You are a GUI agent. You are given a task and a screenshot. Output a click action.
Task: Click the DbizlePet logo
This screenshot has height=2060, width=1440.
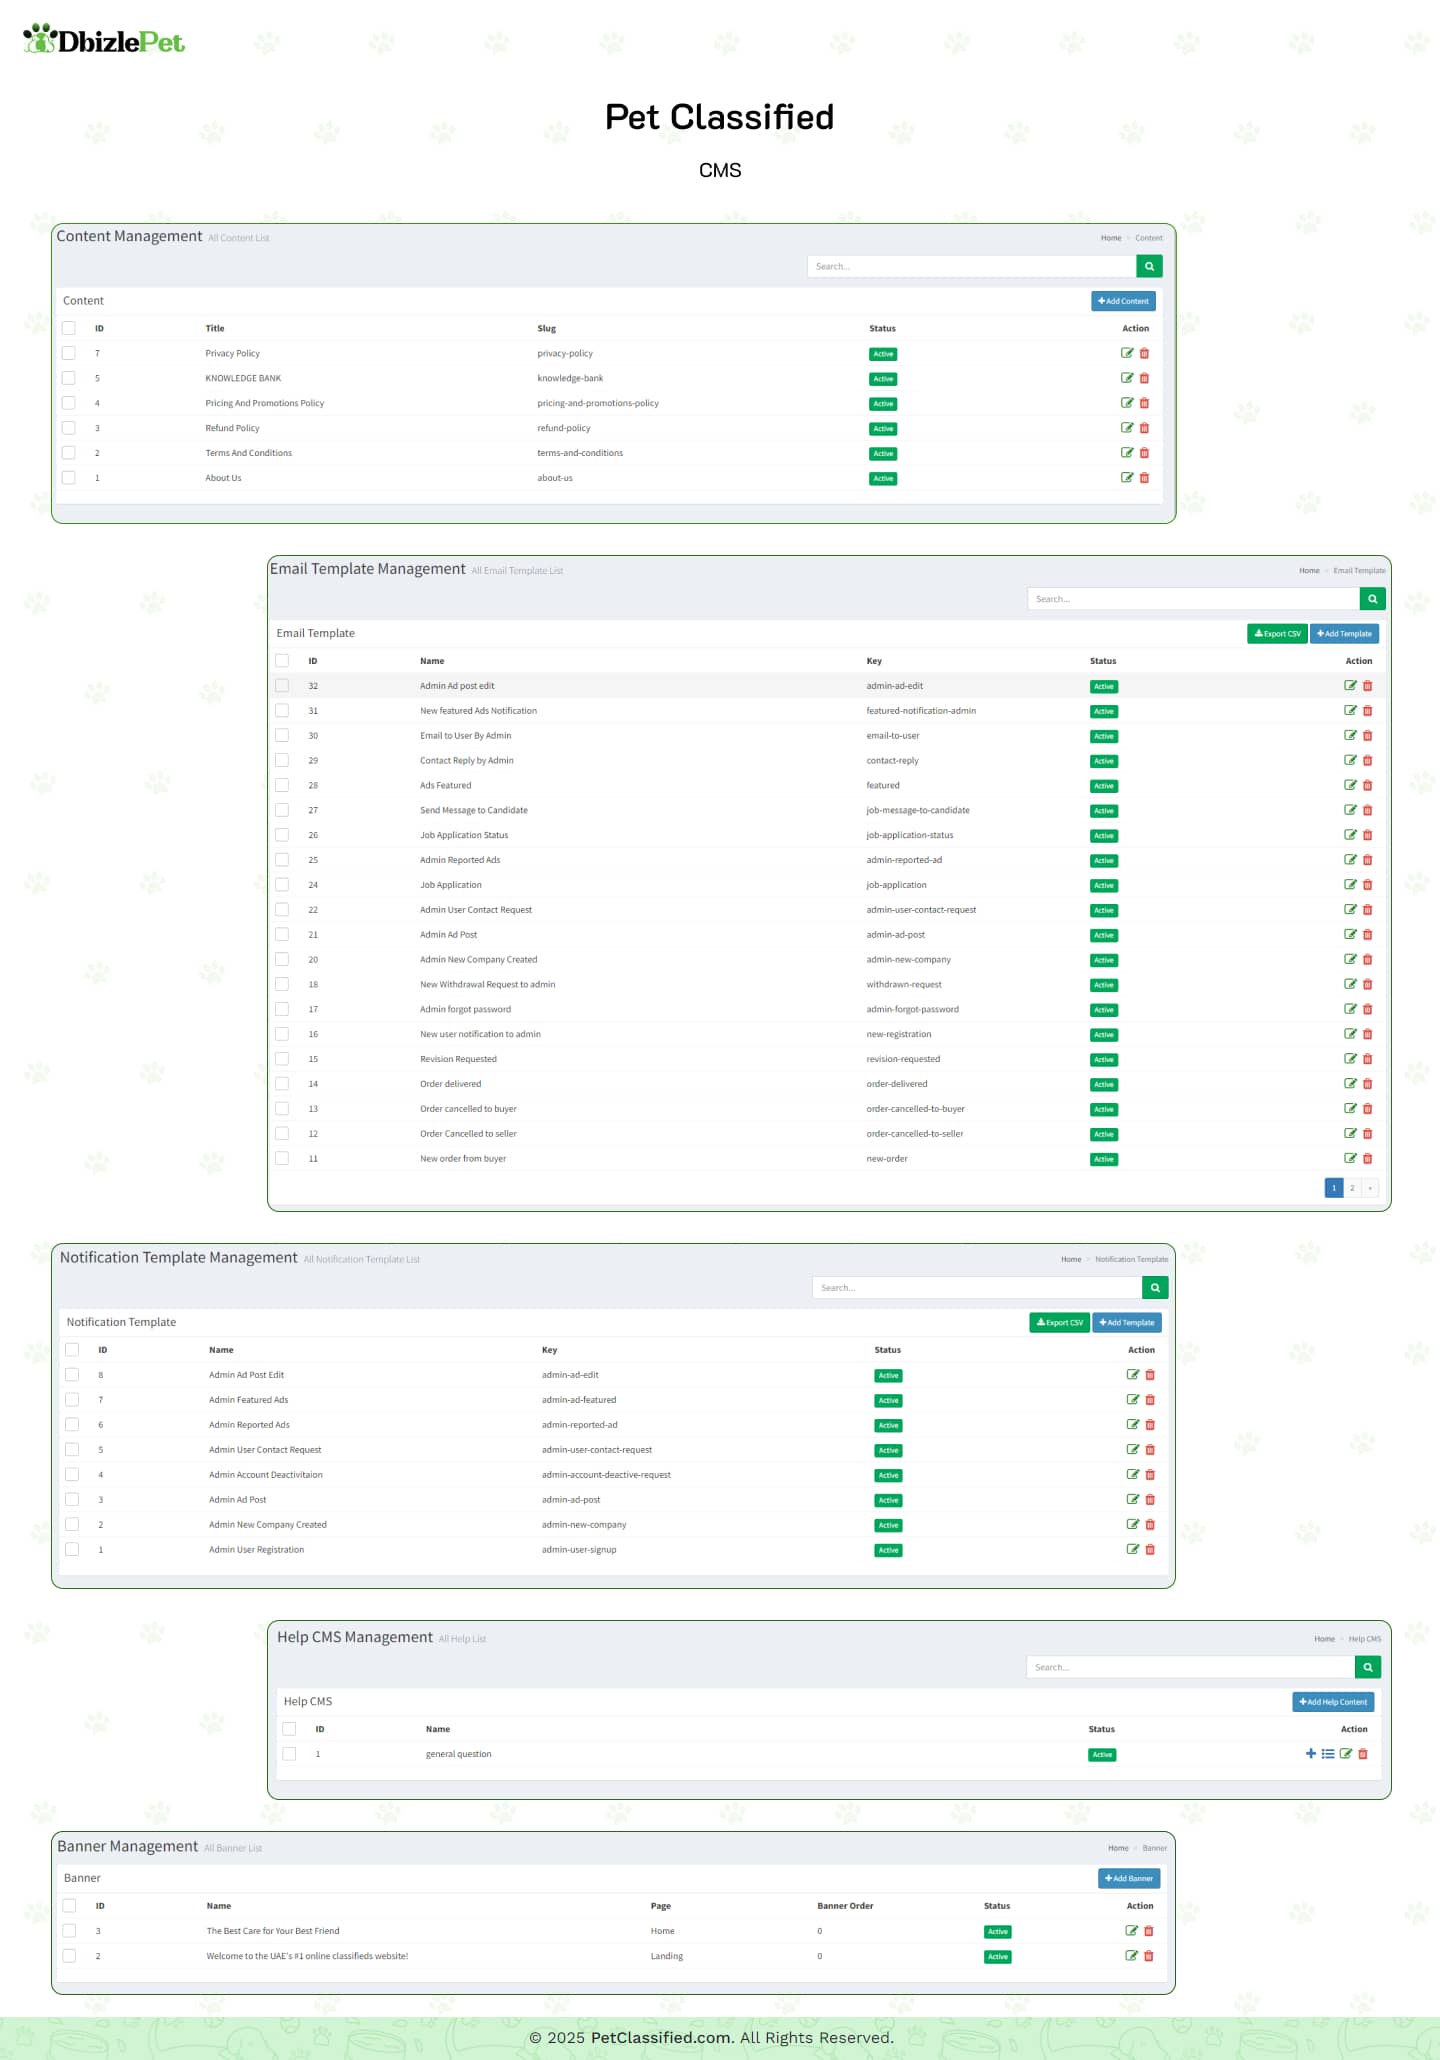pyautogui.click(x=104, y=40)
